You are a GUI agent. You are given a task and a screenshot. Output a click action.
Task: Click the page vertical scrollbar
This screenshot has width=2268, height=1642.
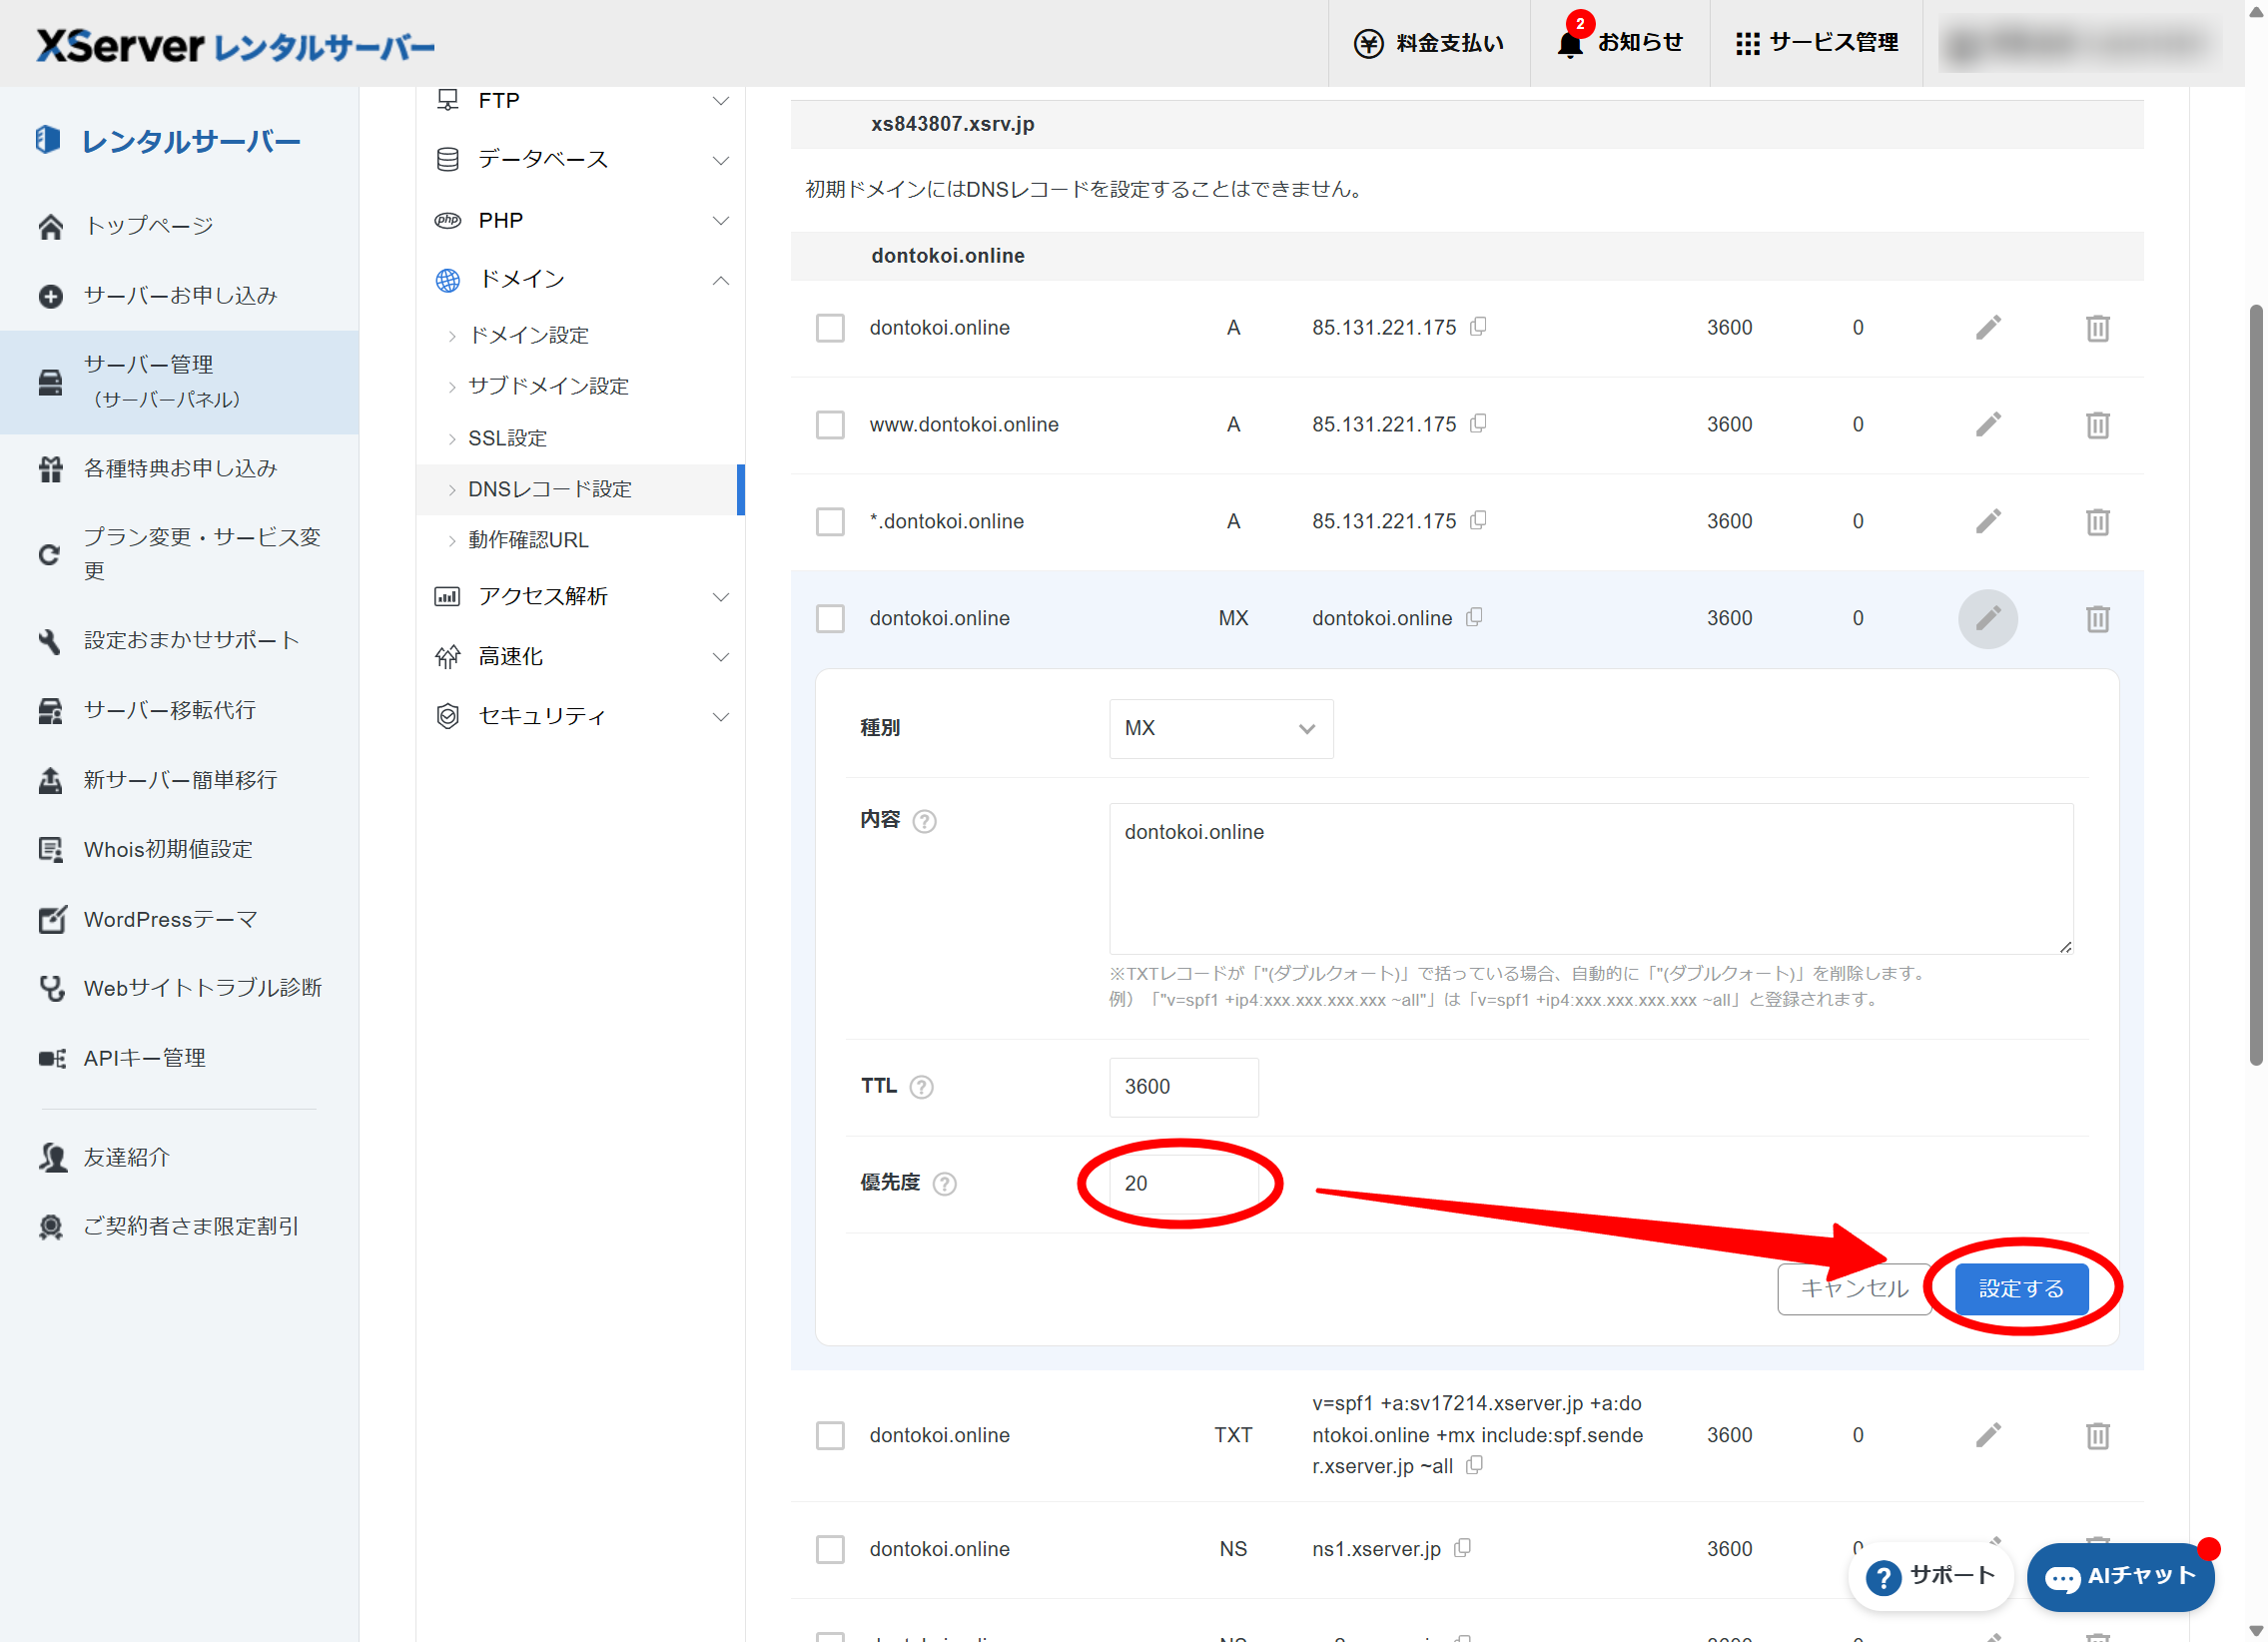[x=2256, y=685]
